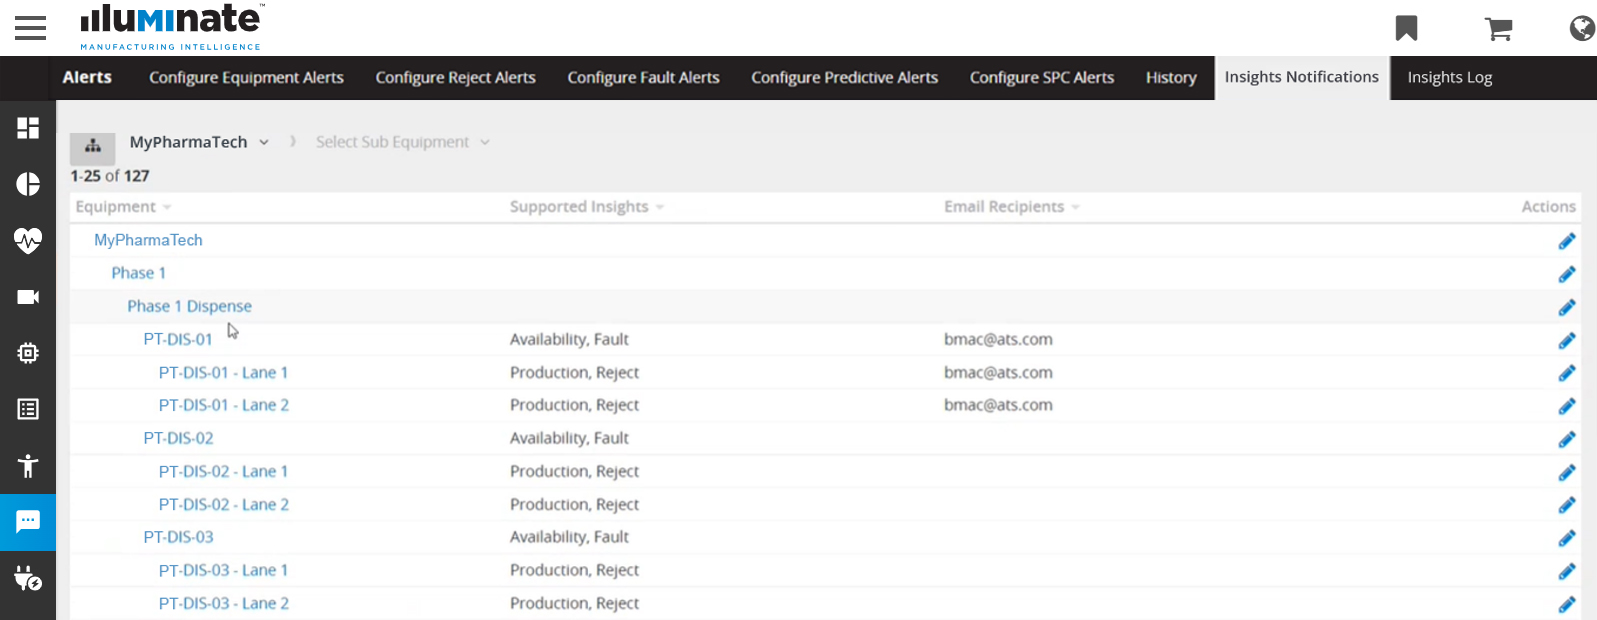Click the equipment hierarchy tree button
Viewport: 1597px width, 620px height.
pyautogui.click(x=93, y=146)
